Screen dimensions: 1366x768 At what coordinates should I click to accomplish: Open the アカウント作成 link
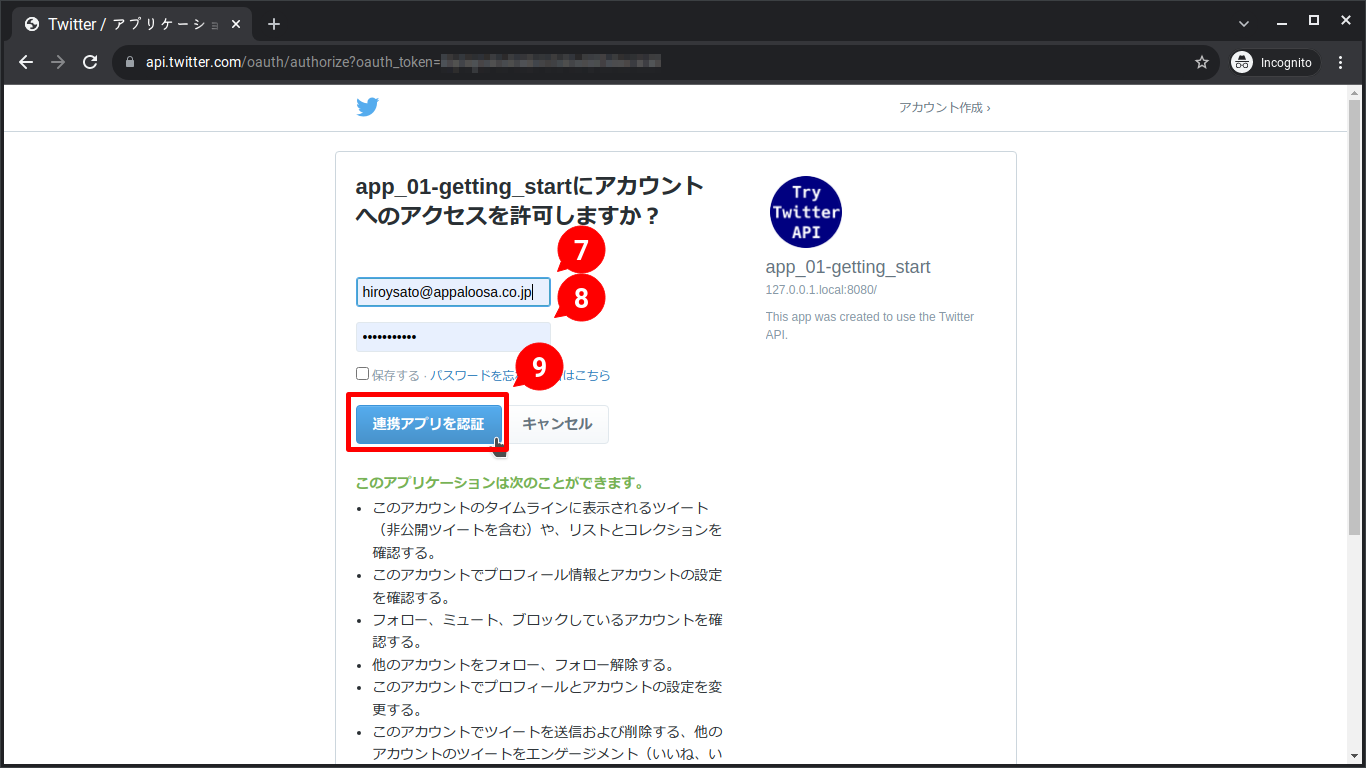944,107
